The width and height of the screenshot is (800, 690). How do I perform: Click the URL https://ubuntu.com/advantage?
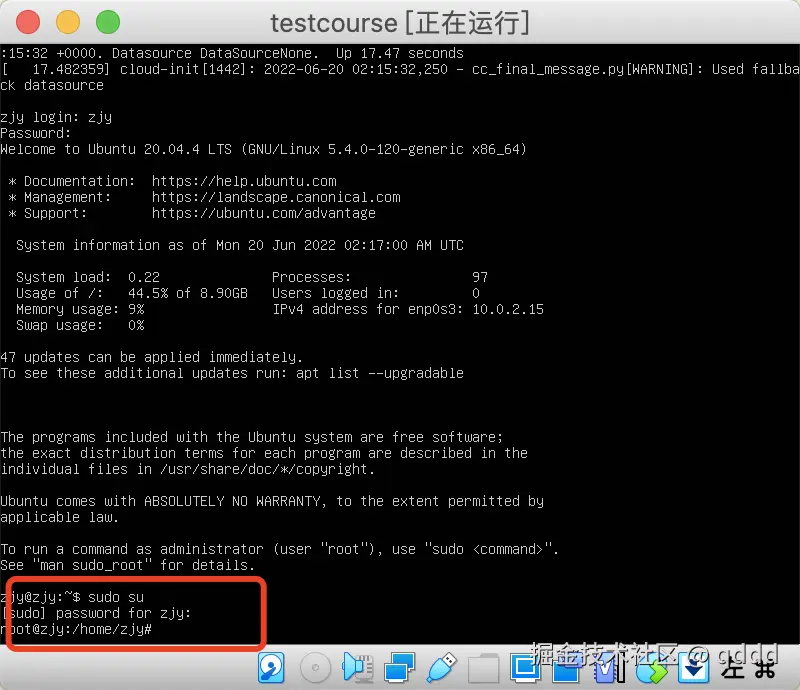point(264,213)
